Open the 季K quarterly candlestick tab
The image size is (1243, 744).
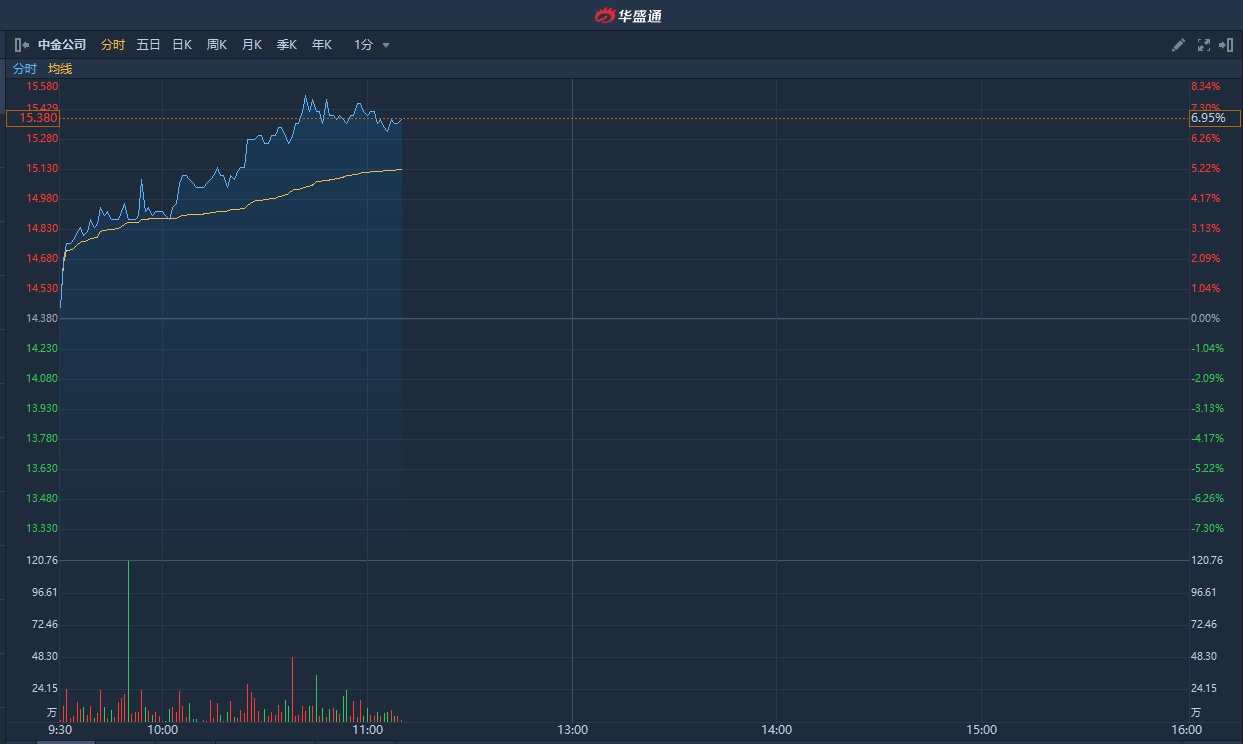[287, 45]
